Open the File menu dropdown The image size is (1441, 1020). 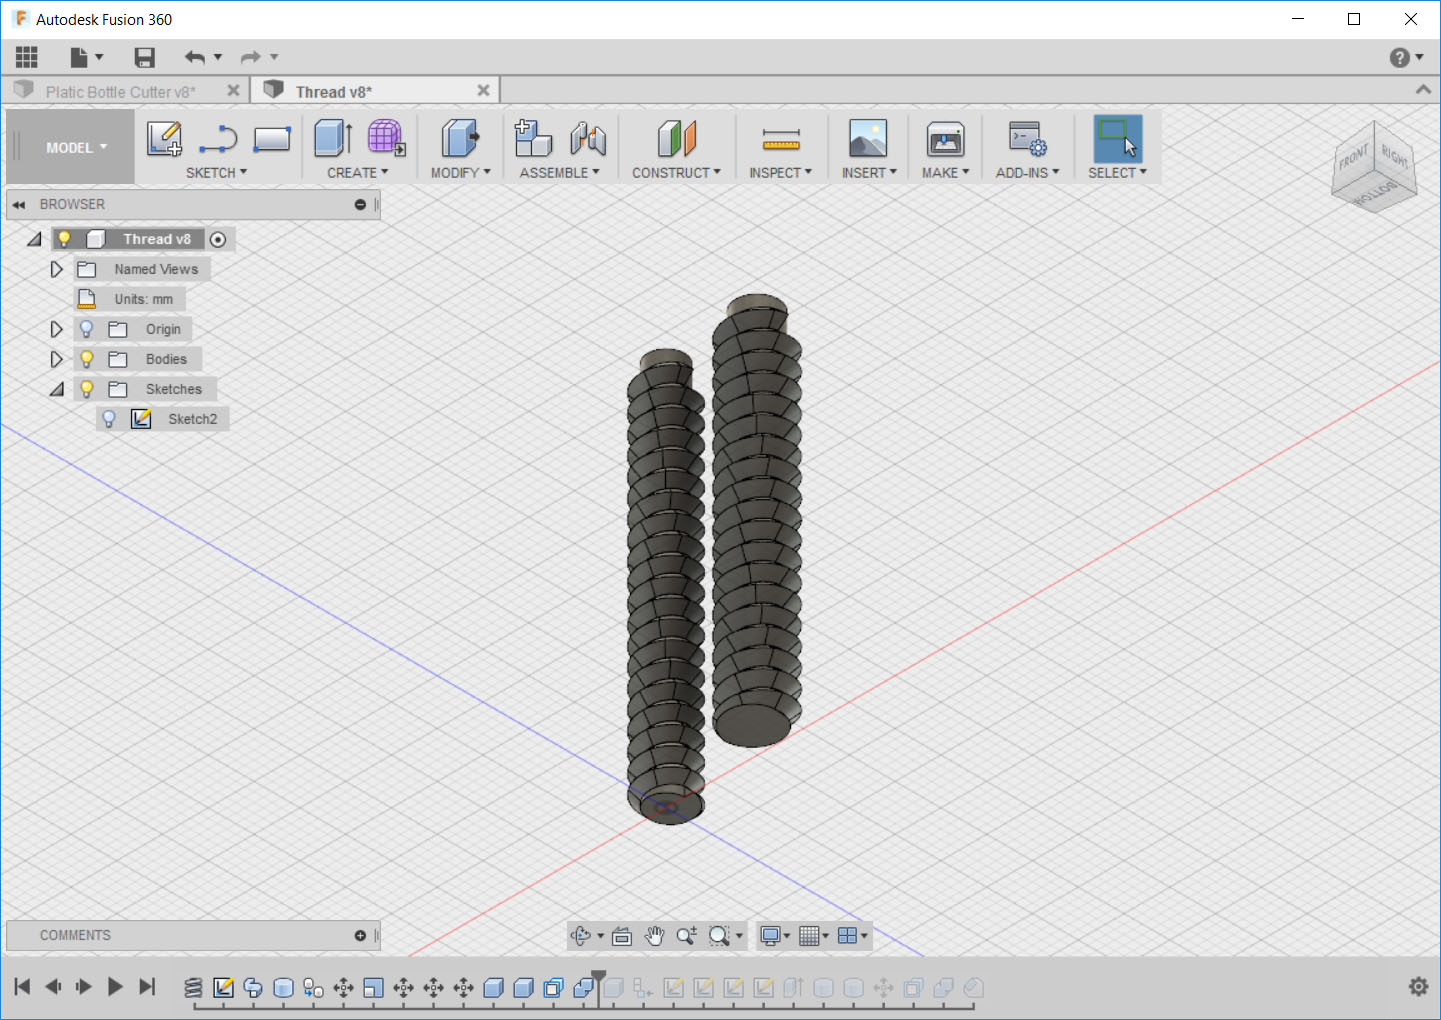[x=86, y=57]
